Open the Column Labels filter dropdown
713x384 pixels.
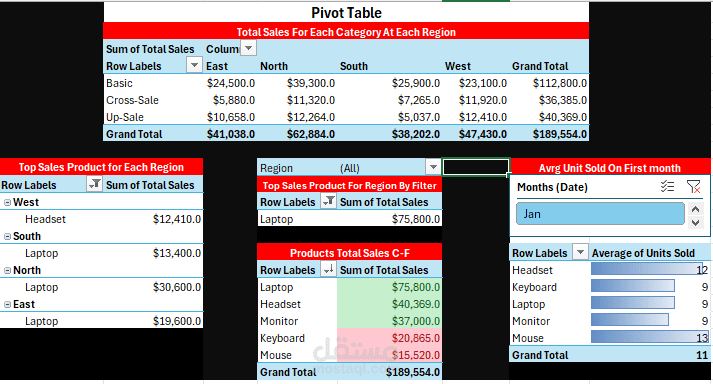click(248, 48)
